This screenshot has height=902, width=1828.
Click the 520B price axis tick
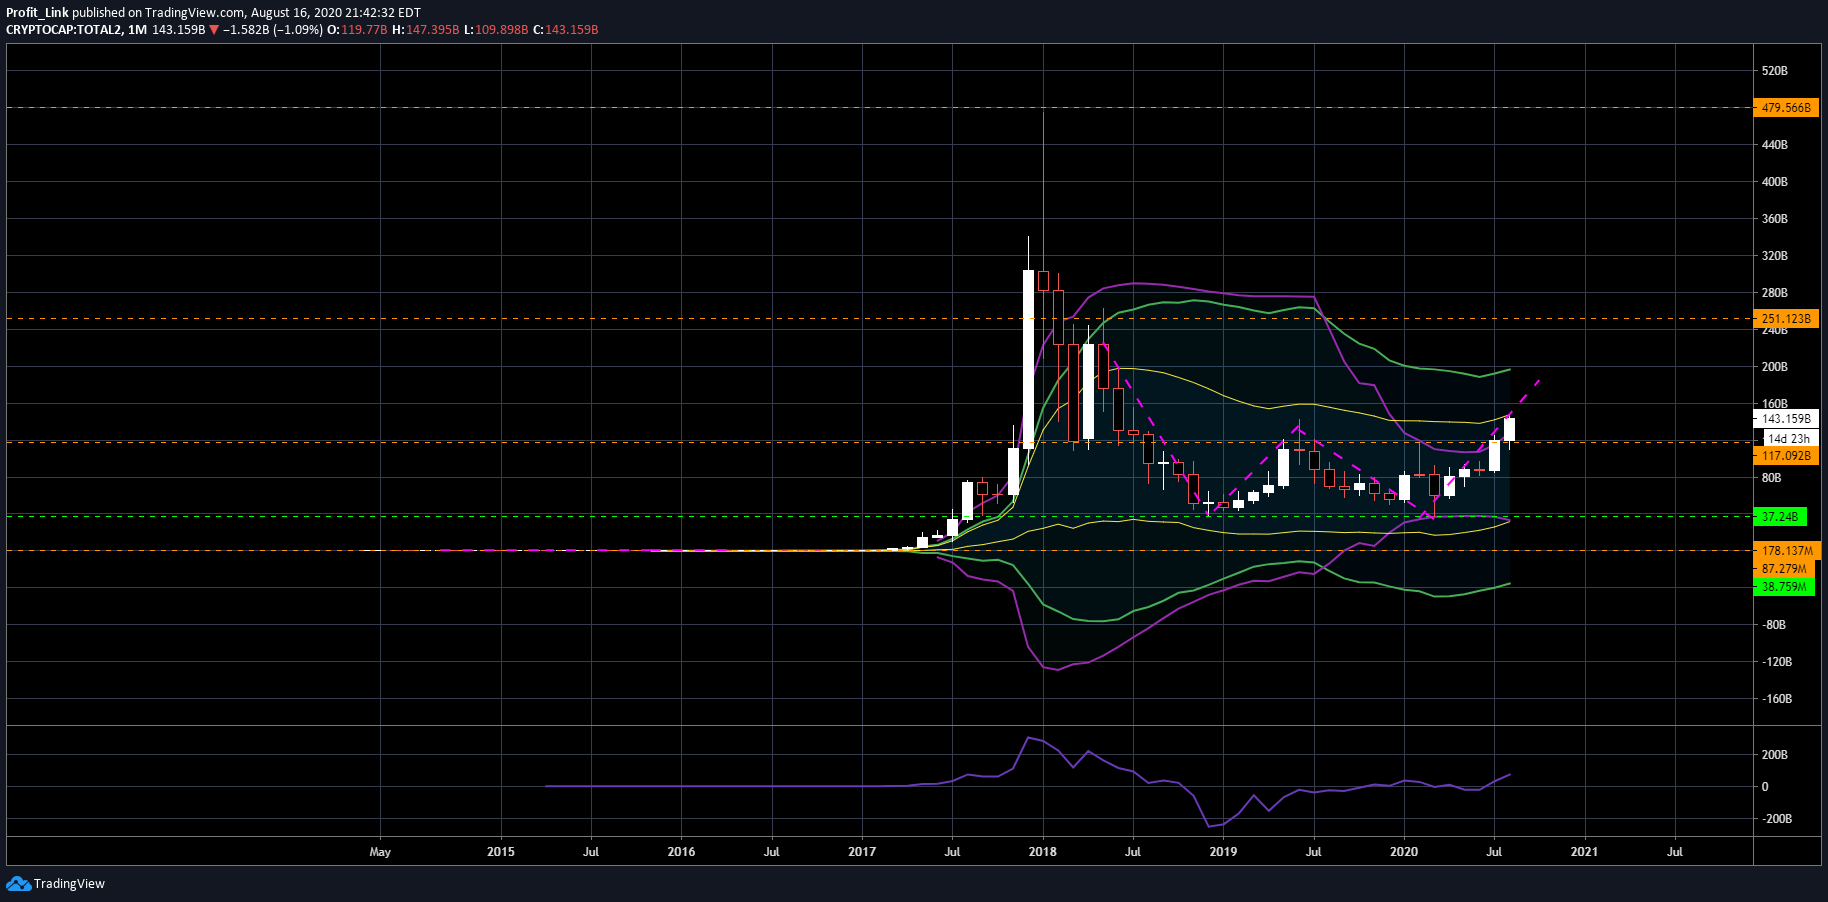coord(1775,71)
